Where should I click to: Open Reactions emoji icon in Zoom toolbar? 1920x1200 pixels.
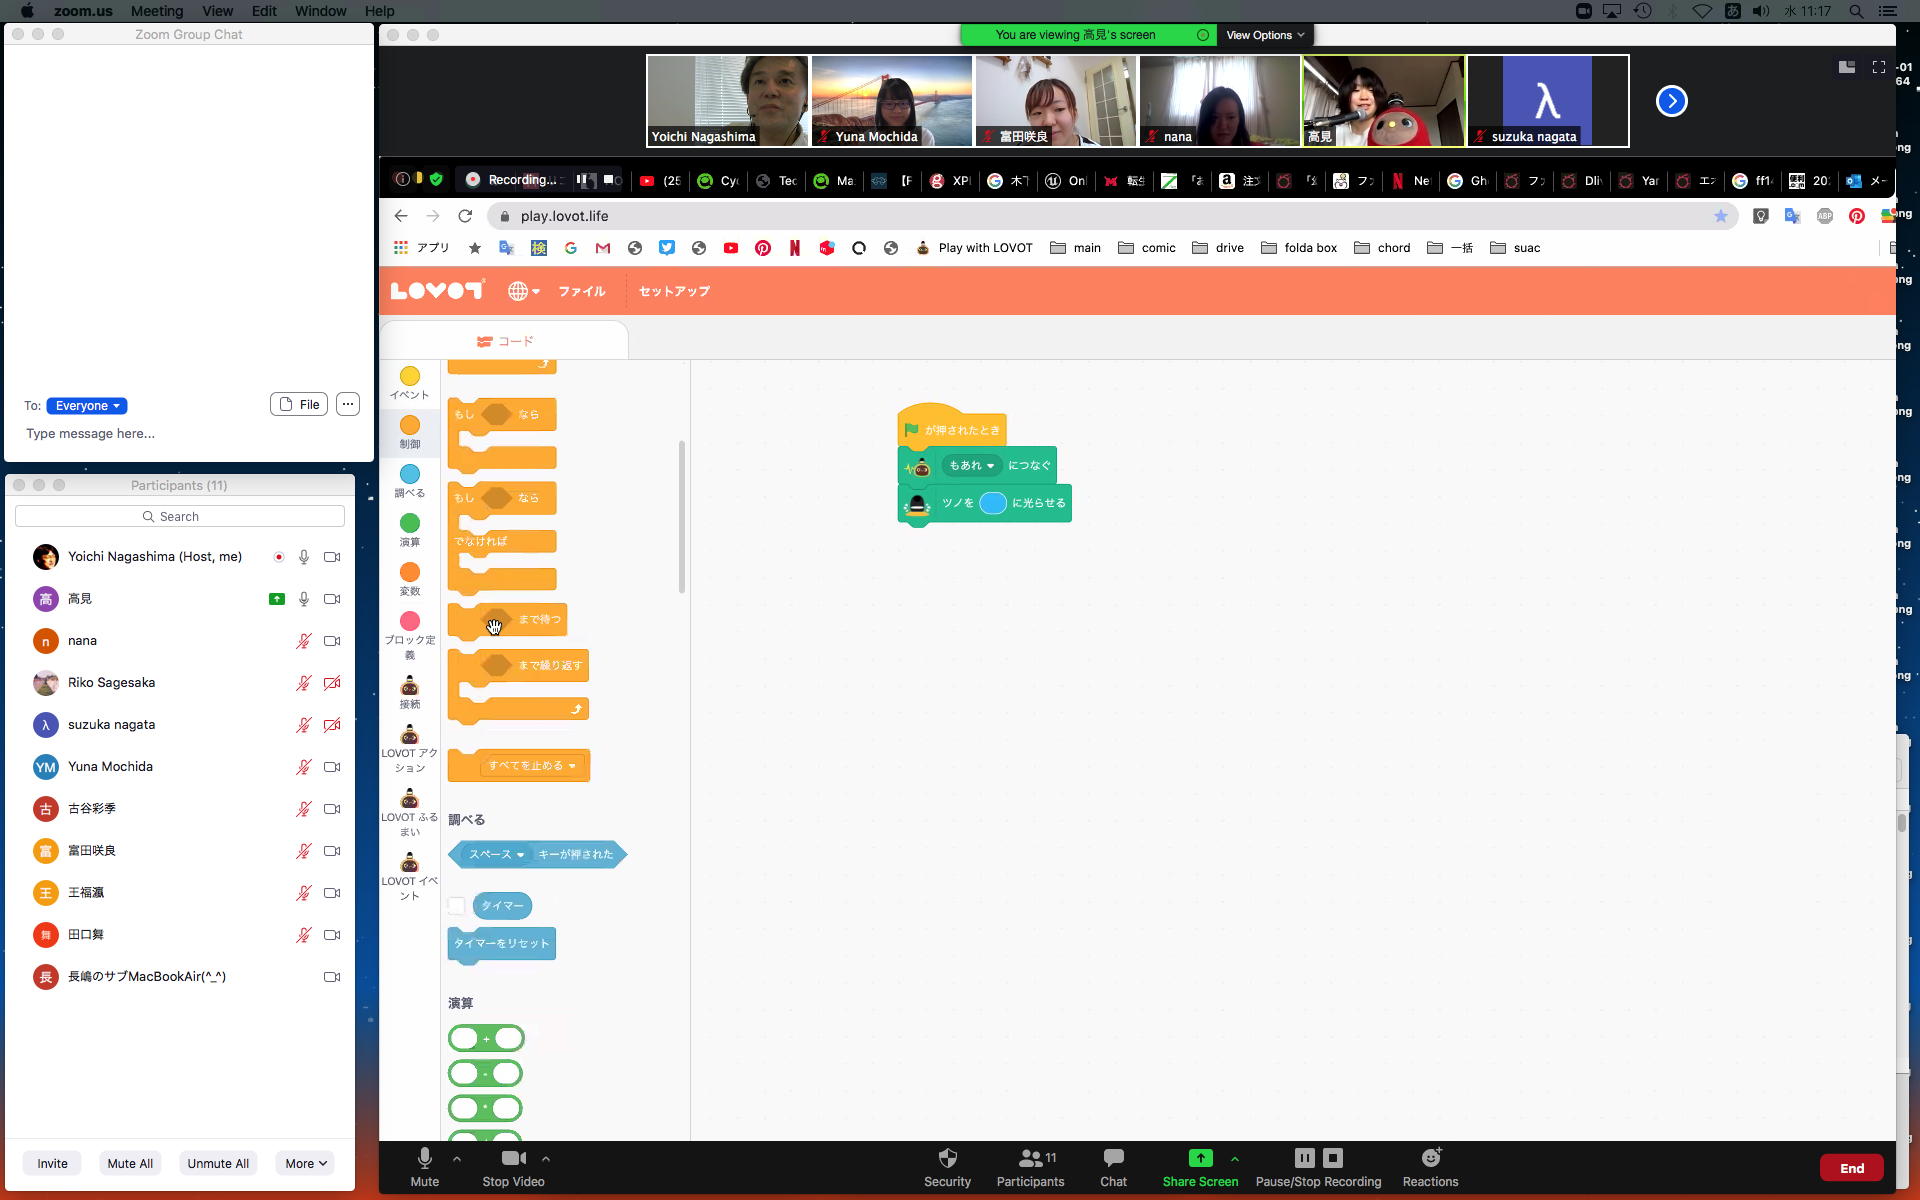pos(1430,1158)
